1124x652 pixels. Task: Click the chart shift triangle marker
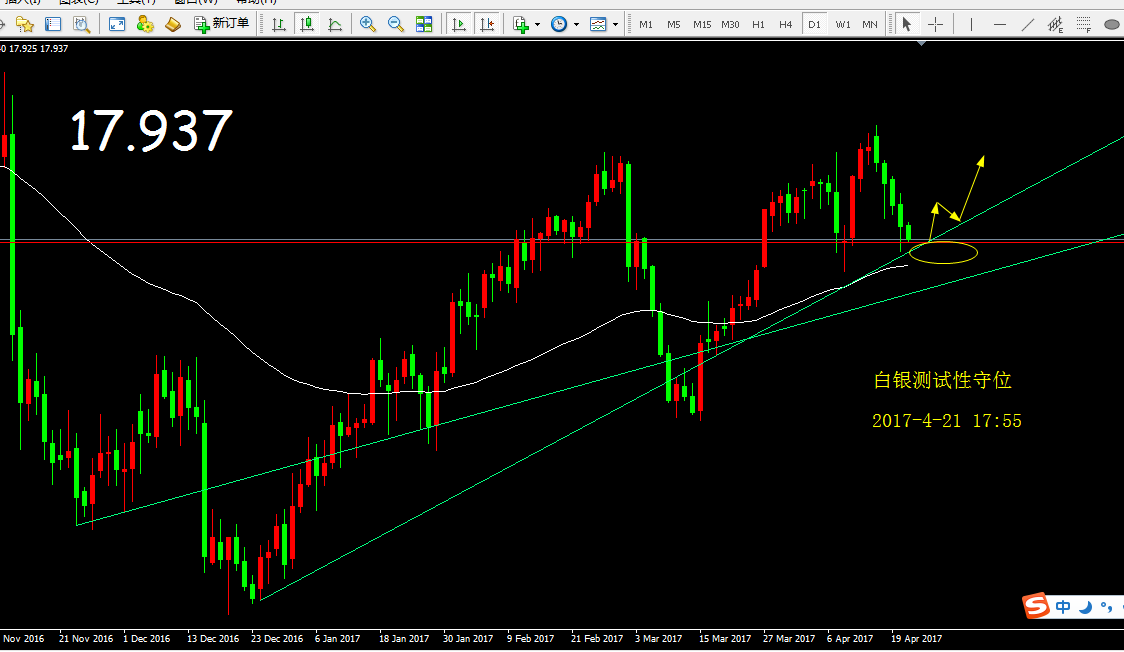[922, 44]
